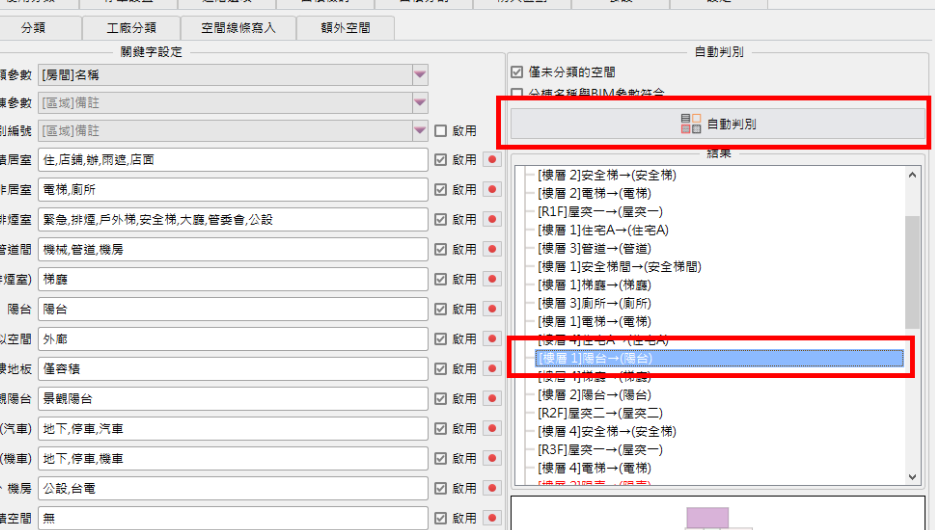This screenshot has height=530, width=935.
Task: Enable the 啟用 checkbox beside the third [區域]備註 dropdown
Action: pyautogui.click(x=440, y=131)
